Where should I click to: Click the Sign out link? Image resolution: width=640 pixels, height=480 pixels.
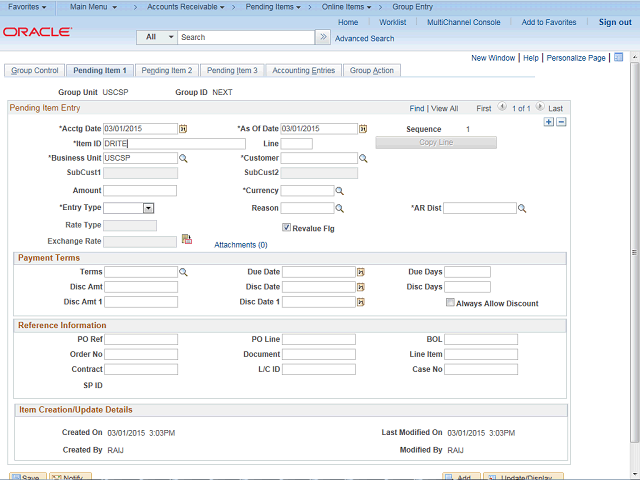pyautogui.click(x=615, y=22)
